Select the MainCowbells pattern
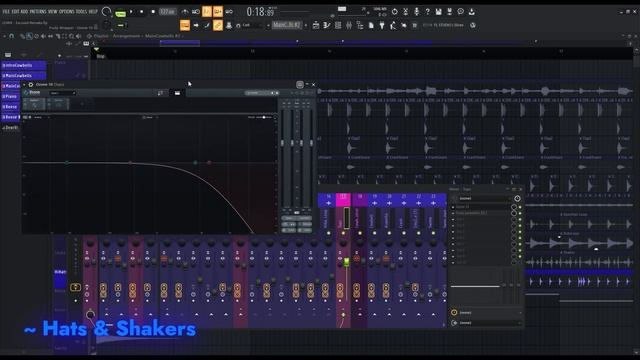 click(x=24, y=76)
